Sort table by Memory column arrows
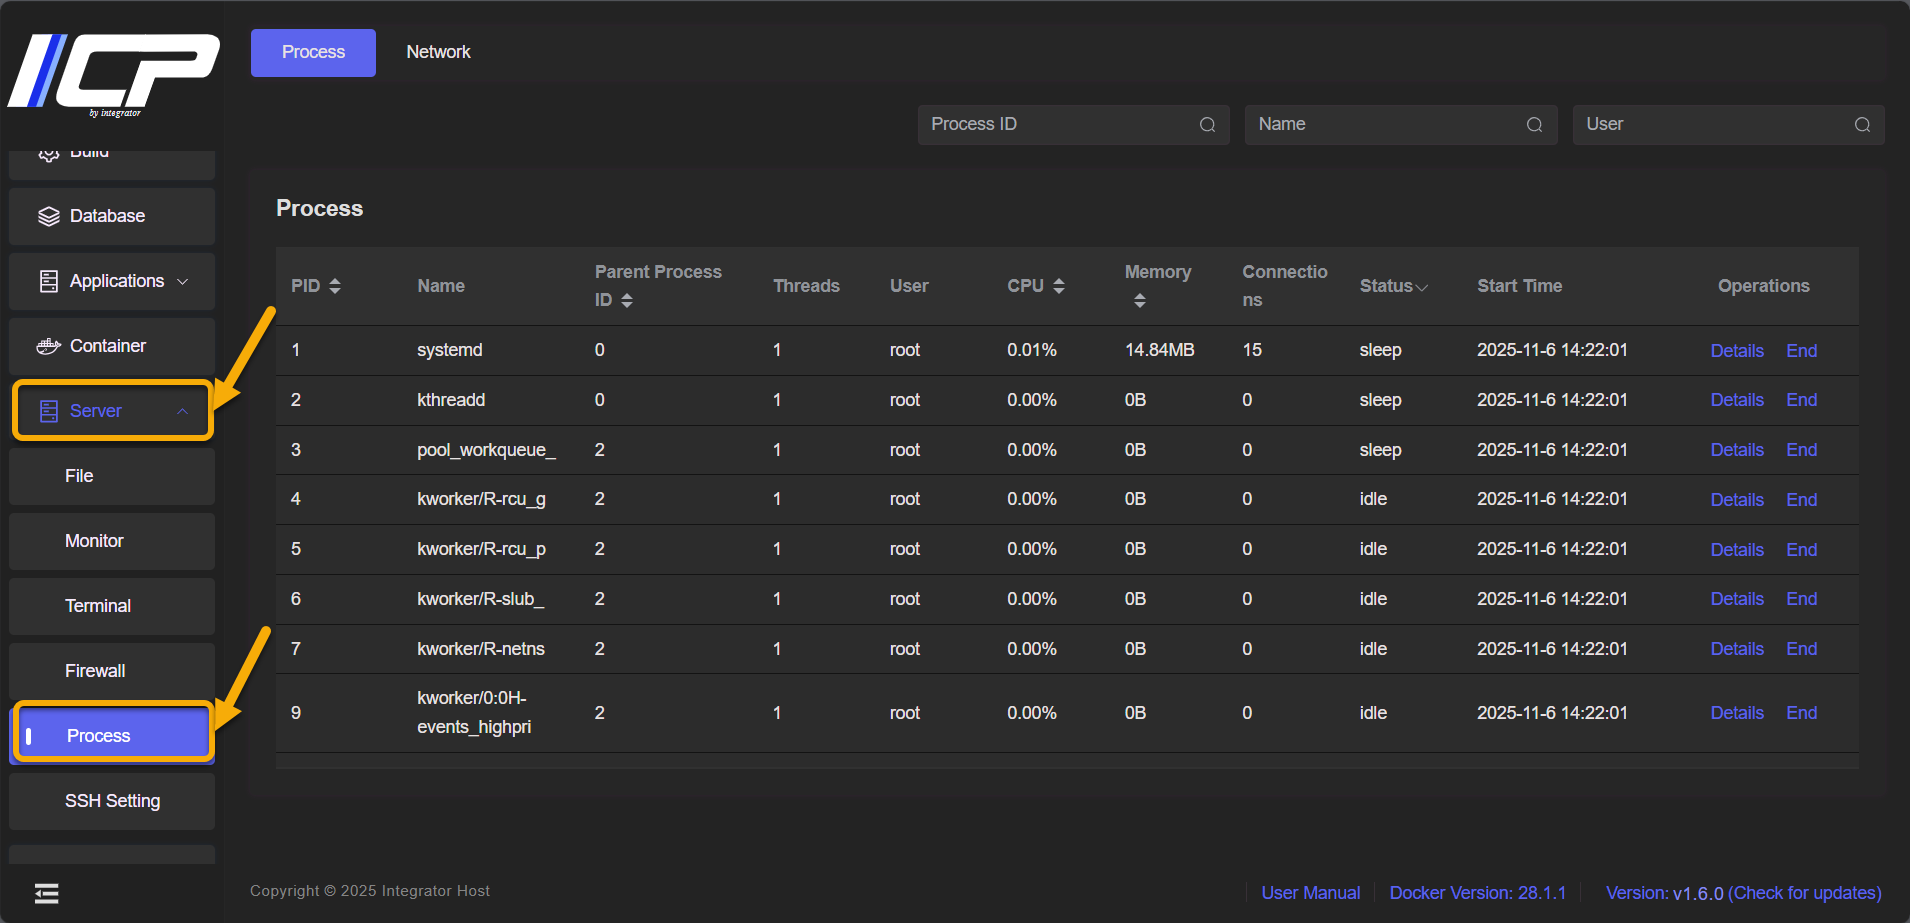Screen dimensions: 1910x923 1140,300
